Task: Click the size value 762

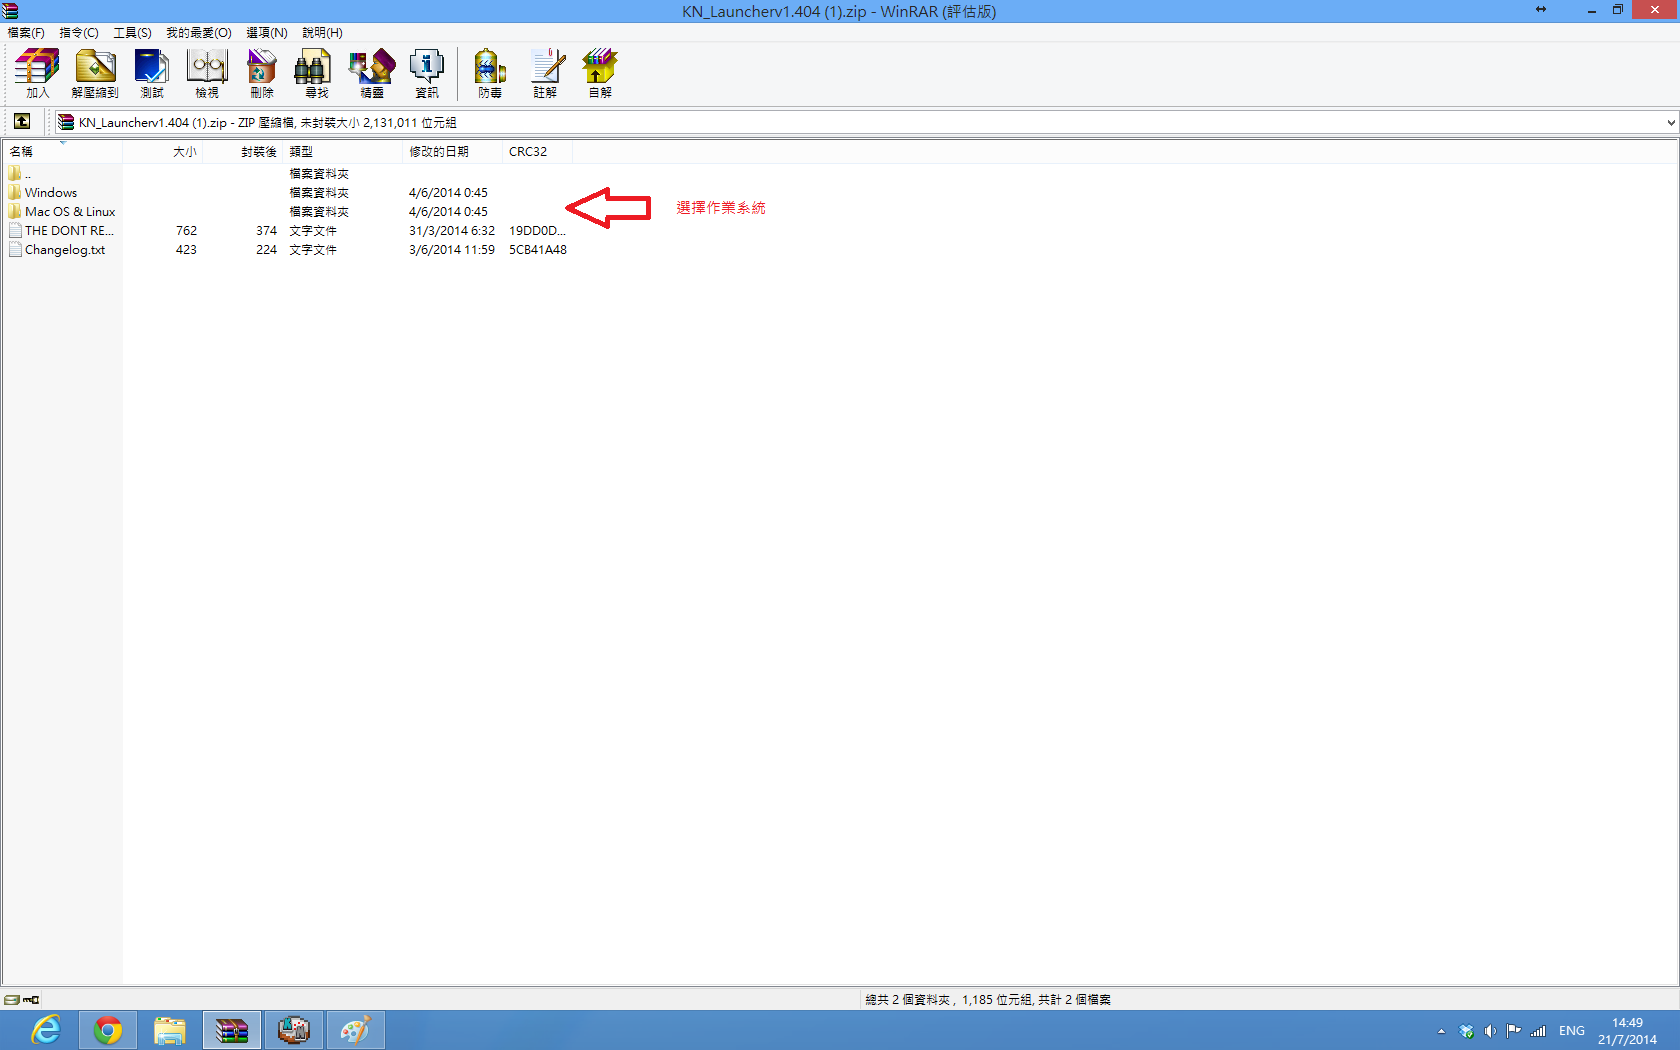Action: point(186,231)
